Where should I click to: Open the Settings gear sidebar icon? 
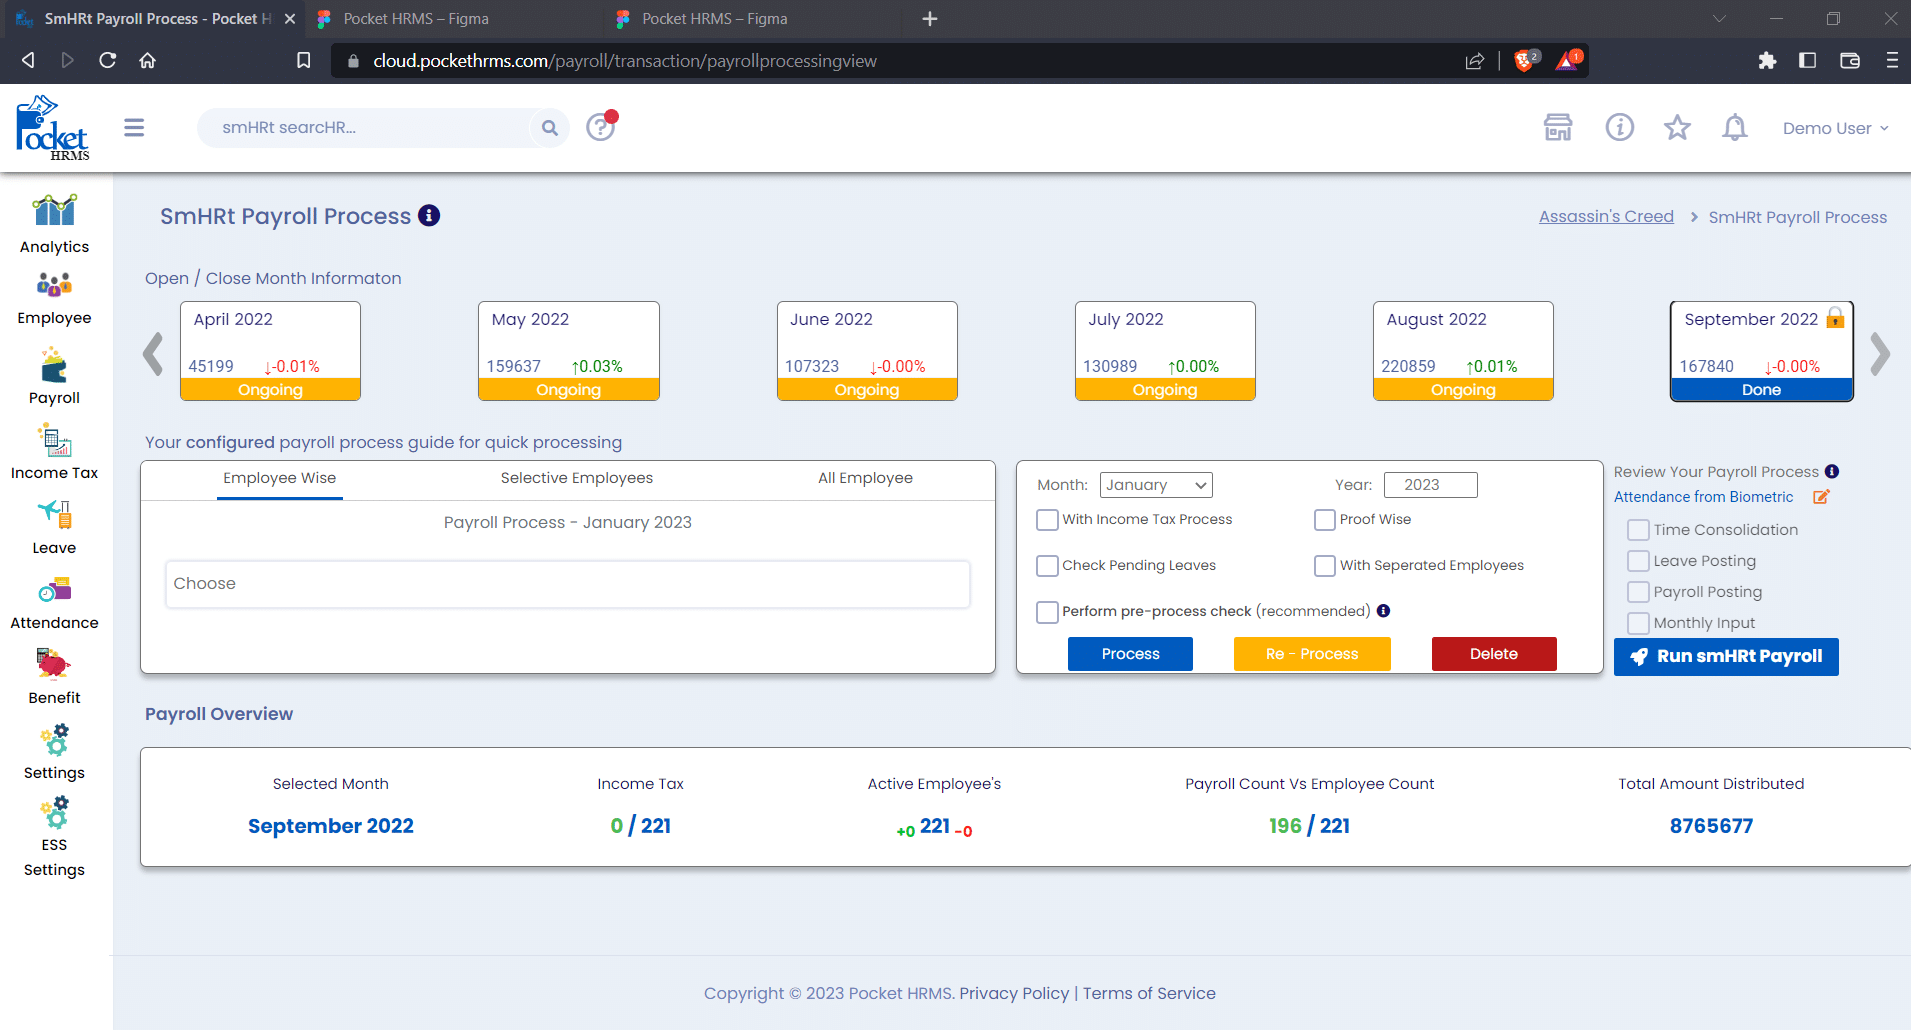click(54, 740)
